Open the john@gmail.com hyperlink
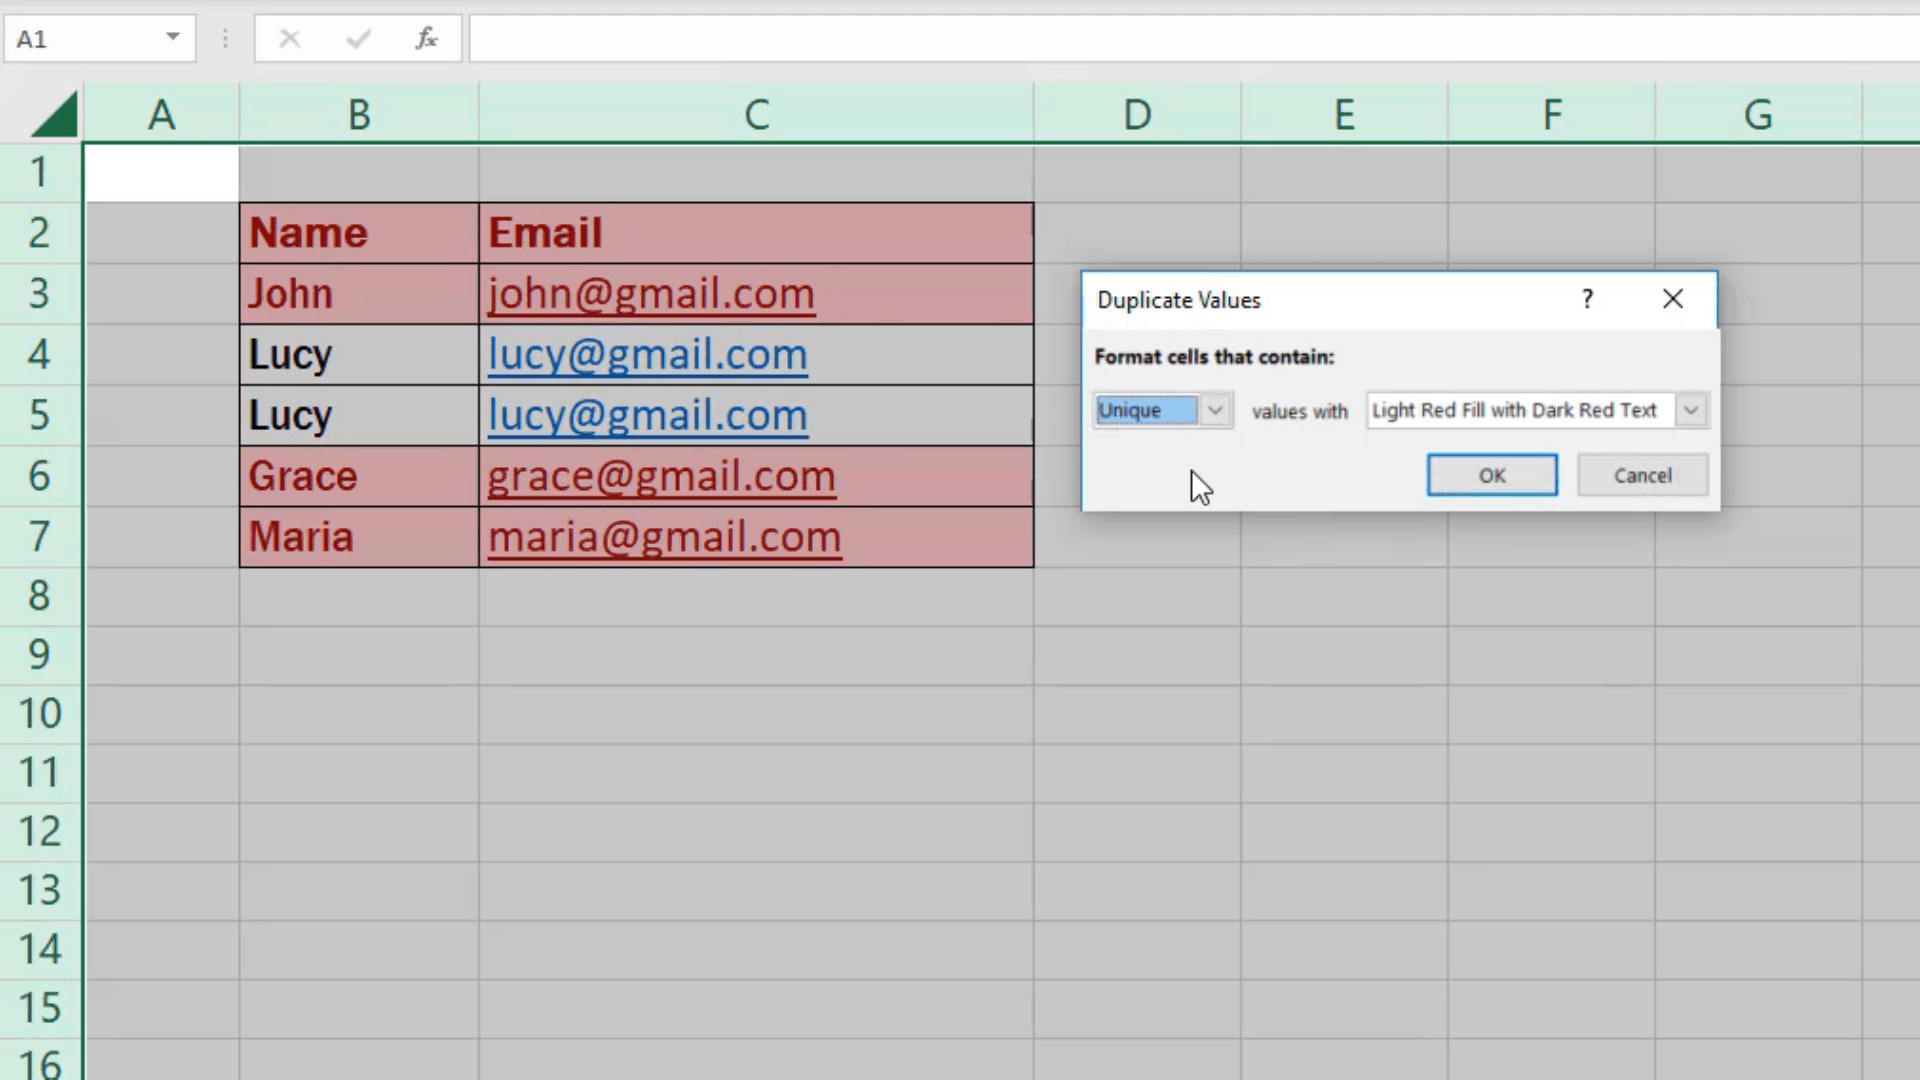 (x=651, y=294)
